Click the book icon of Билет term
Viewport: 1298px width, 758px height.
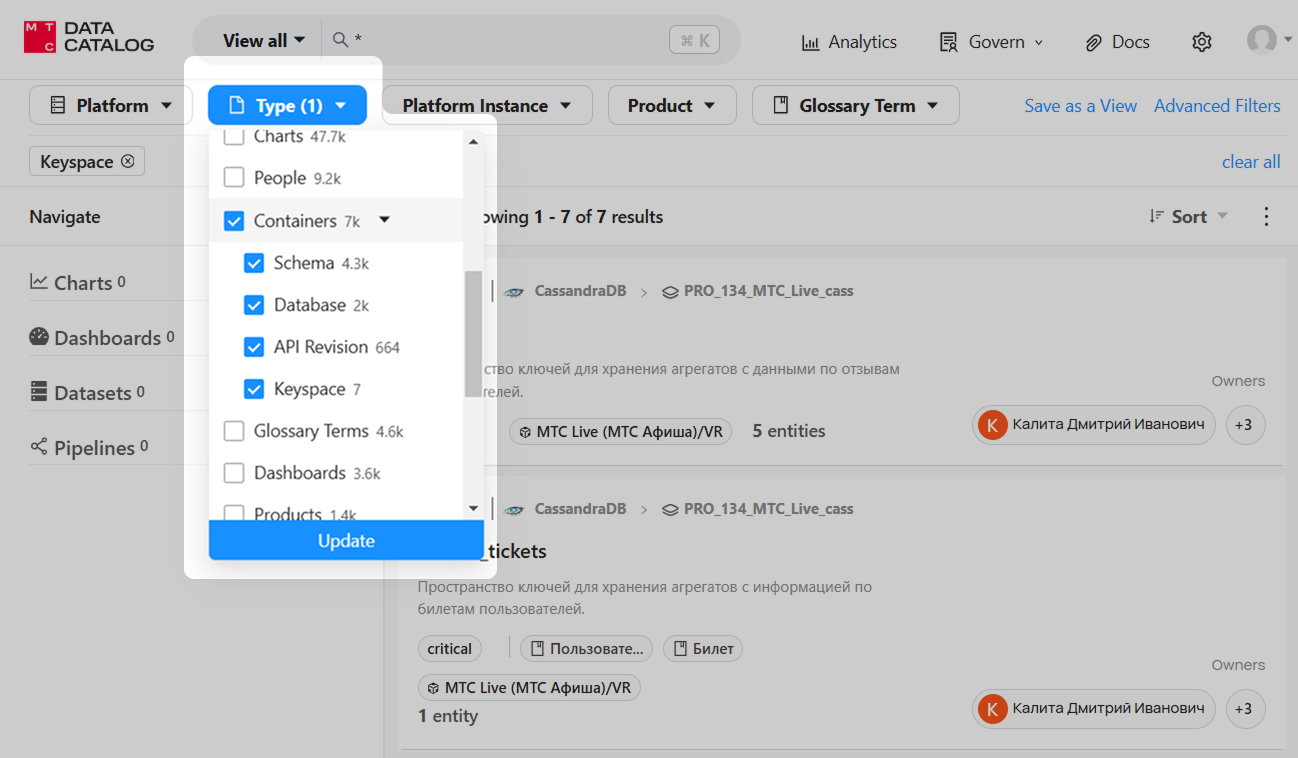680,649
